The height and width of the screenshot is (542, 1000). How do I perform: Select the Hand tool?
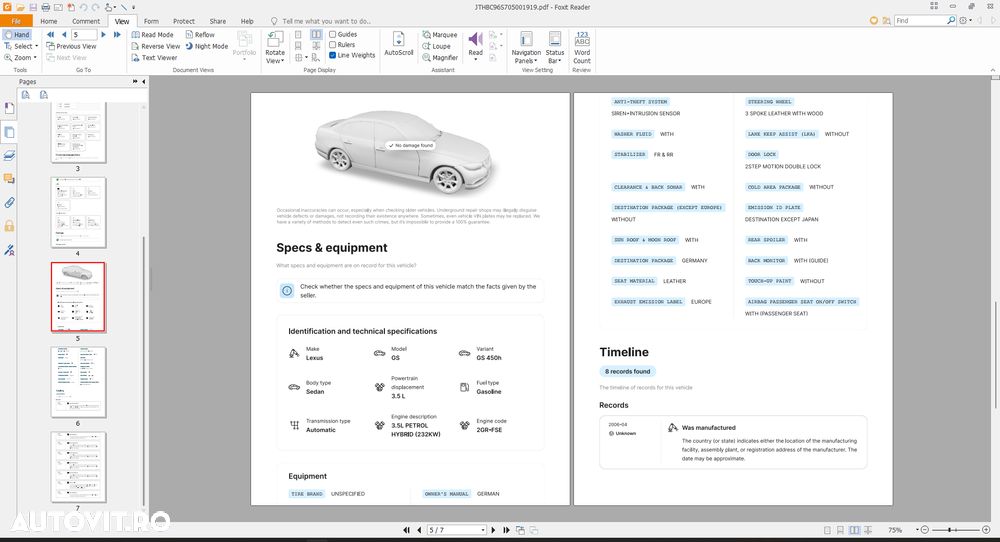[16, 34]
